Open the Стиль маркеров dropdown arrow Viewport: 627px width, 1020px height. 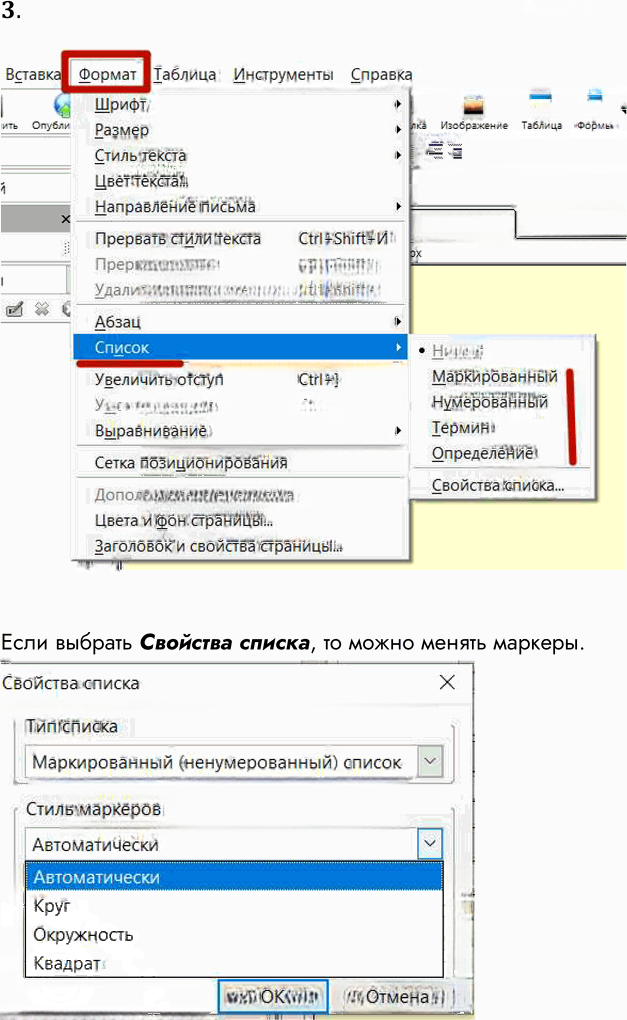click(x=430, y=844)
